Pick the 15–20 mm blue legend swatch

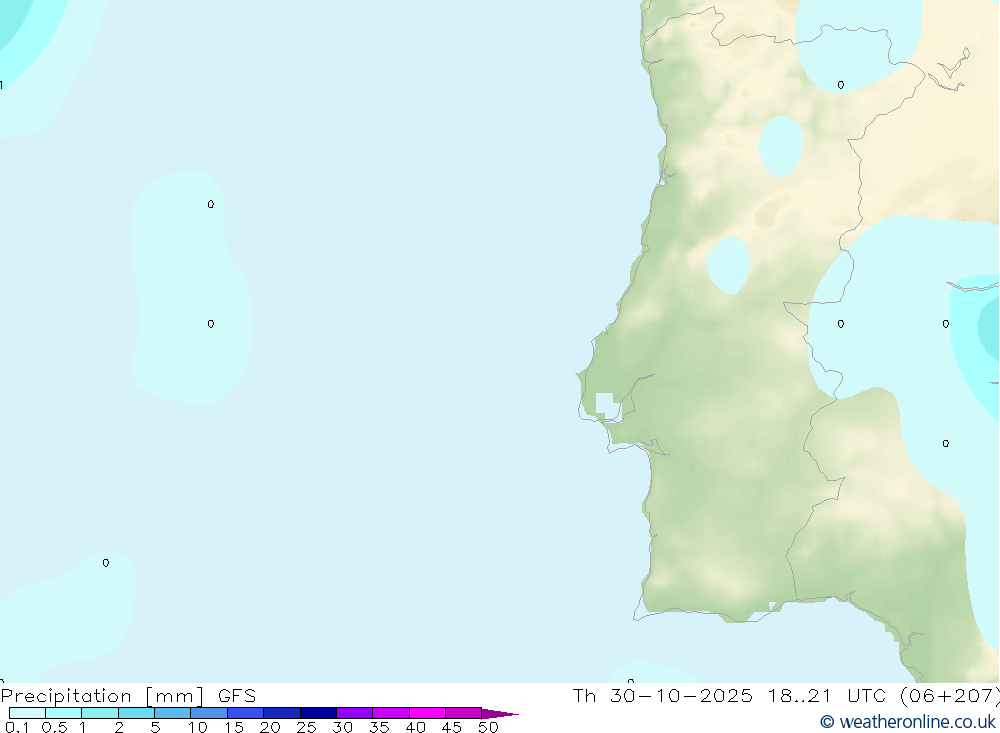[x=246, y=713]
